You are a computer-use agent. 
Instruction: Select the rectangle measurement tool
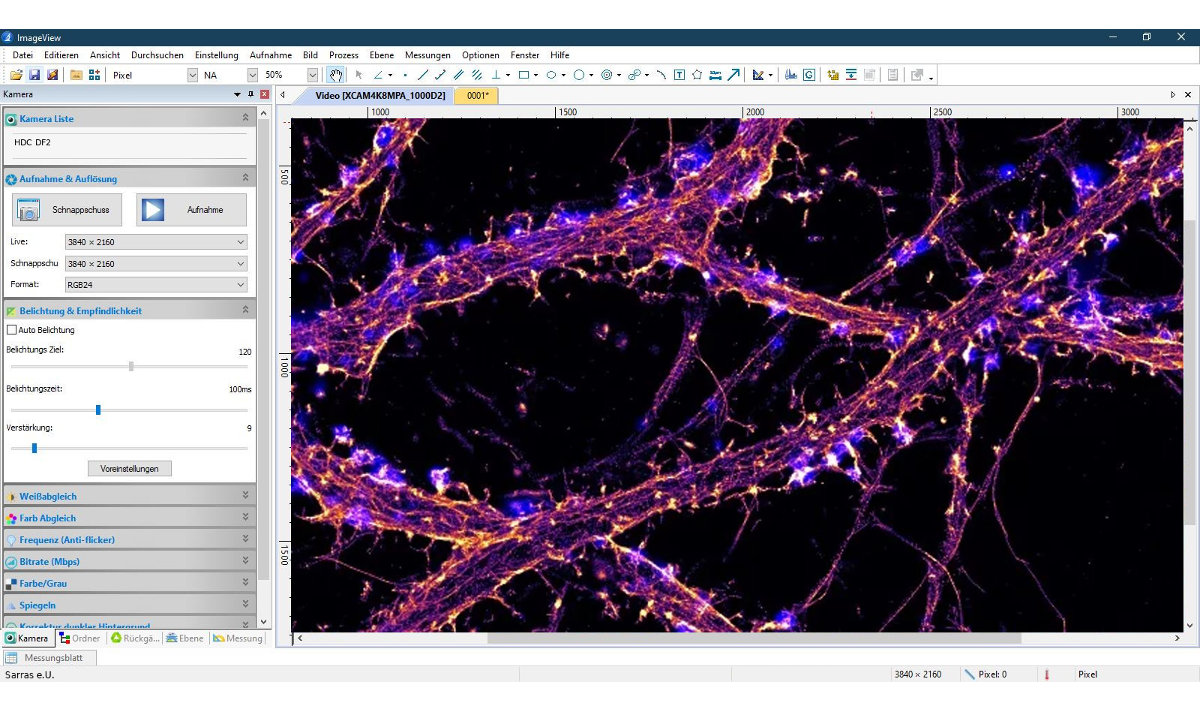(x=523, y=74)
